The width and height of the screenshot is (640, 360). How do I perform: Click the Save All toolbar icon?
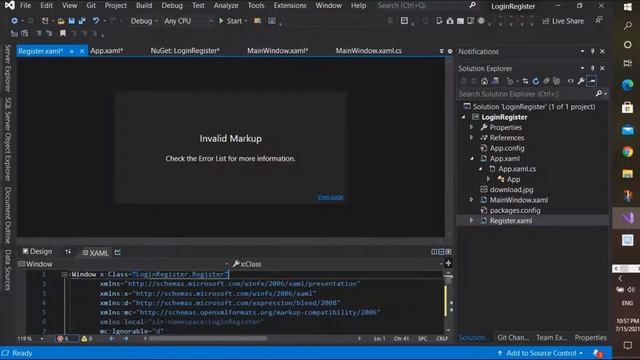pos(82,21)
